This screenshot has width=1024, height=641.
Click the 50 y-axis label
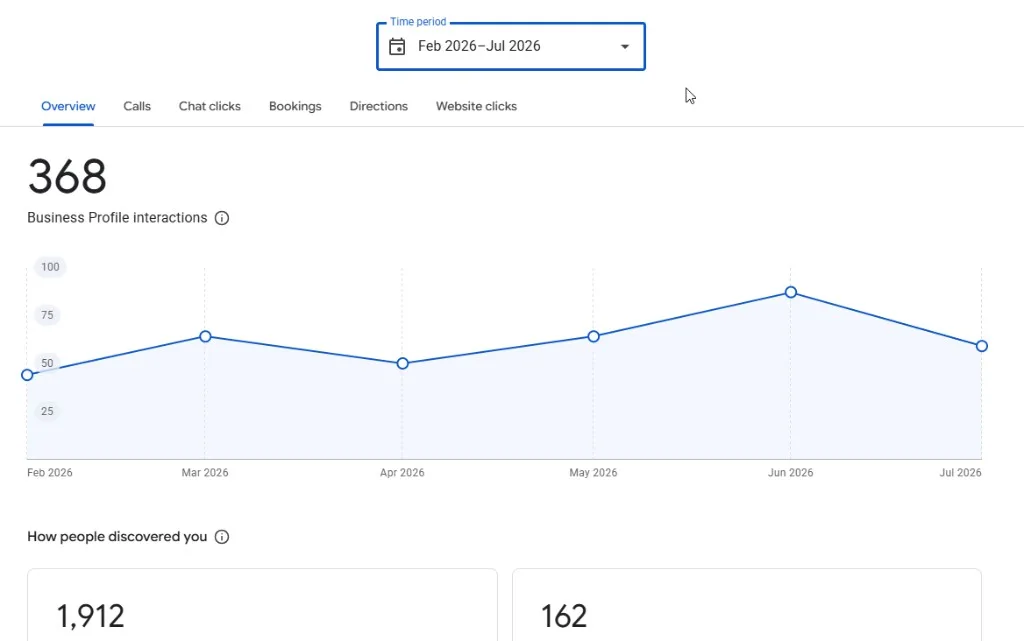coord(47,363)
